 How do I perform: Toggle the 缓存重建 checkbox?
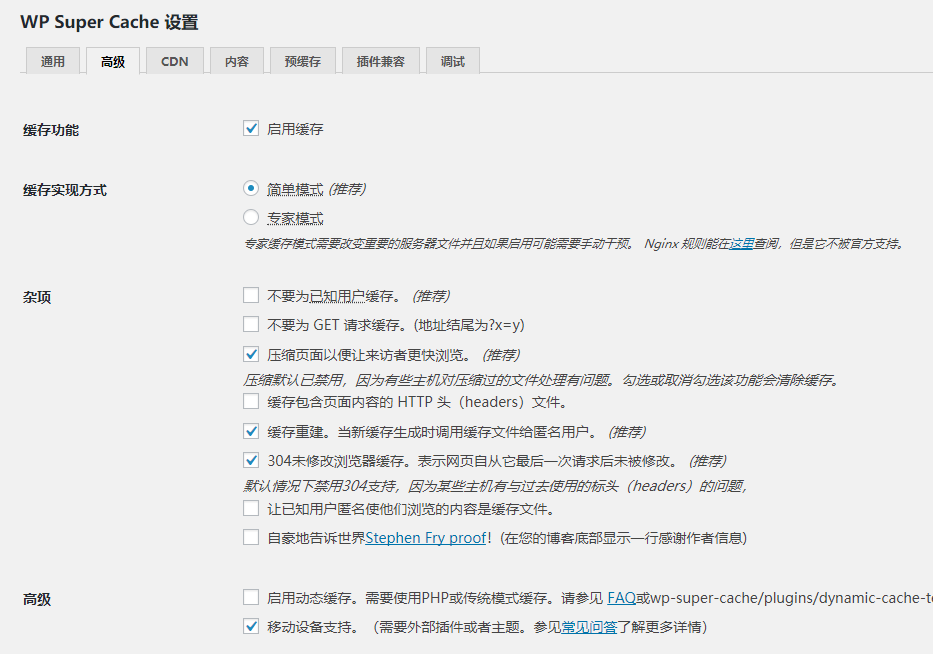pyautogui.click(x=251, y=431)
